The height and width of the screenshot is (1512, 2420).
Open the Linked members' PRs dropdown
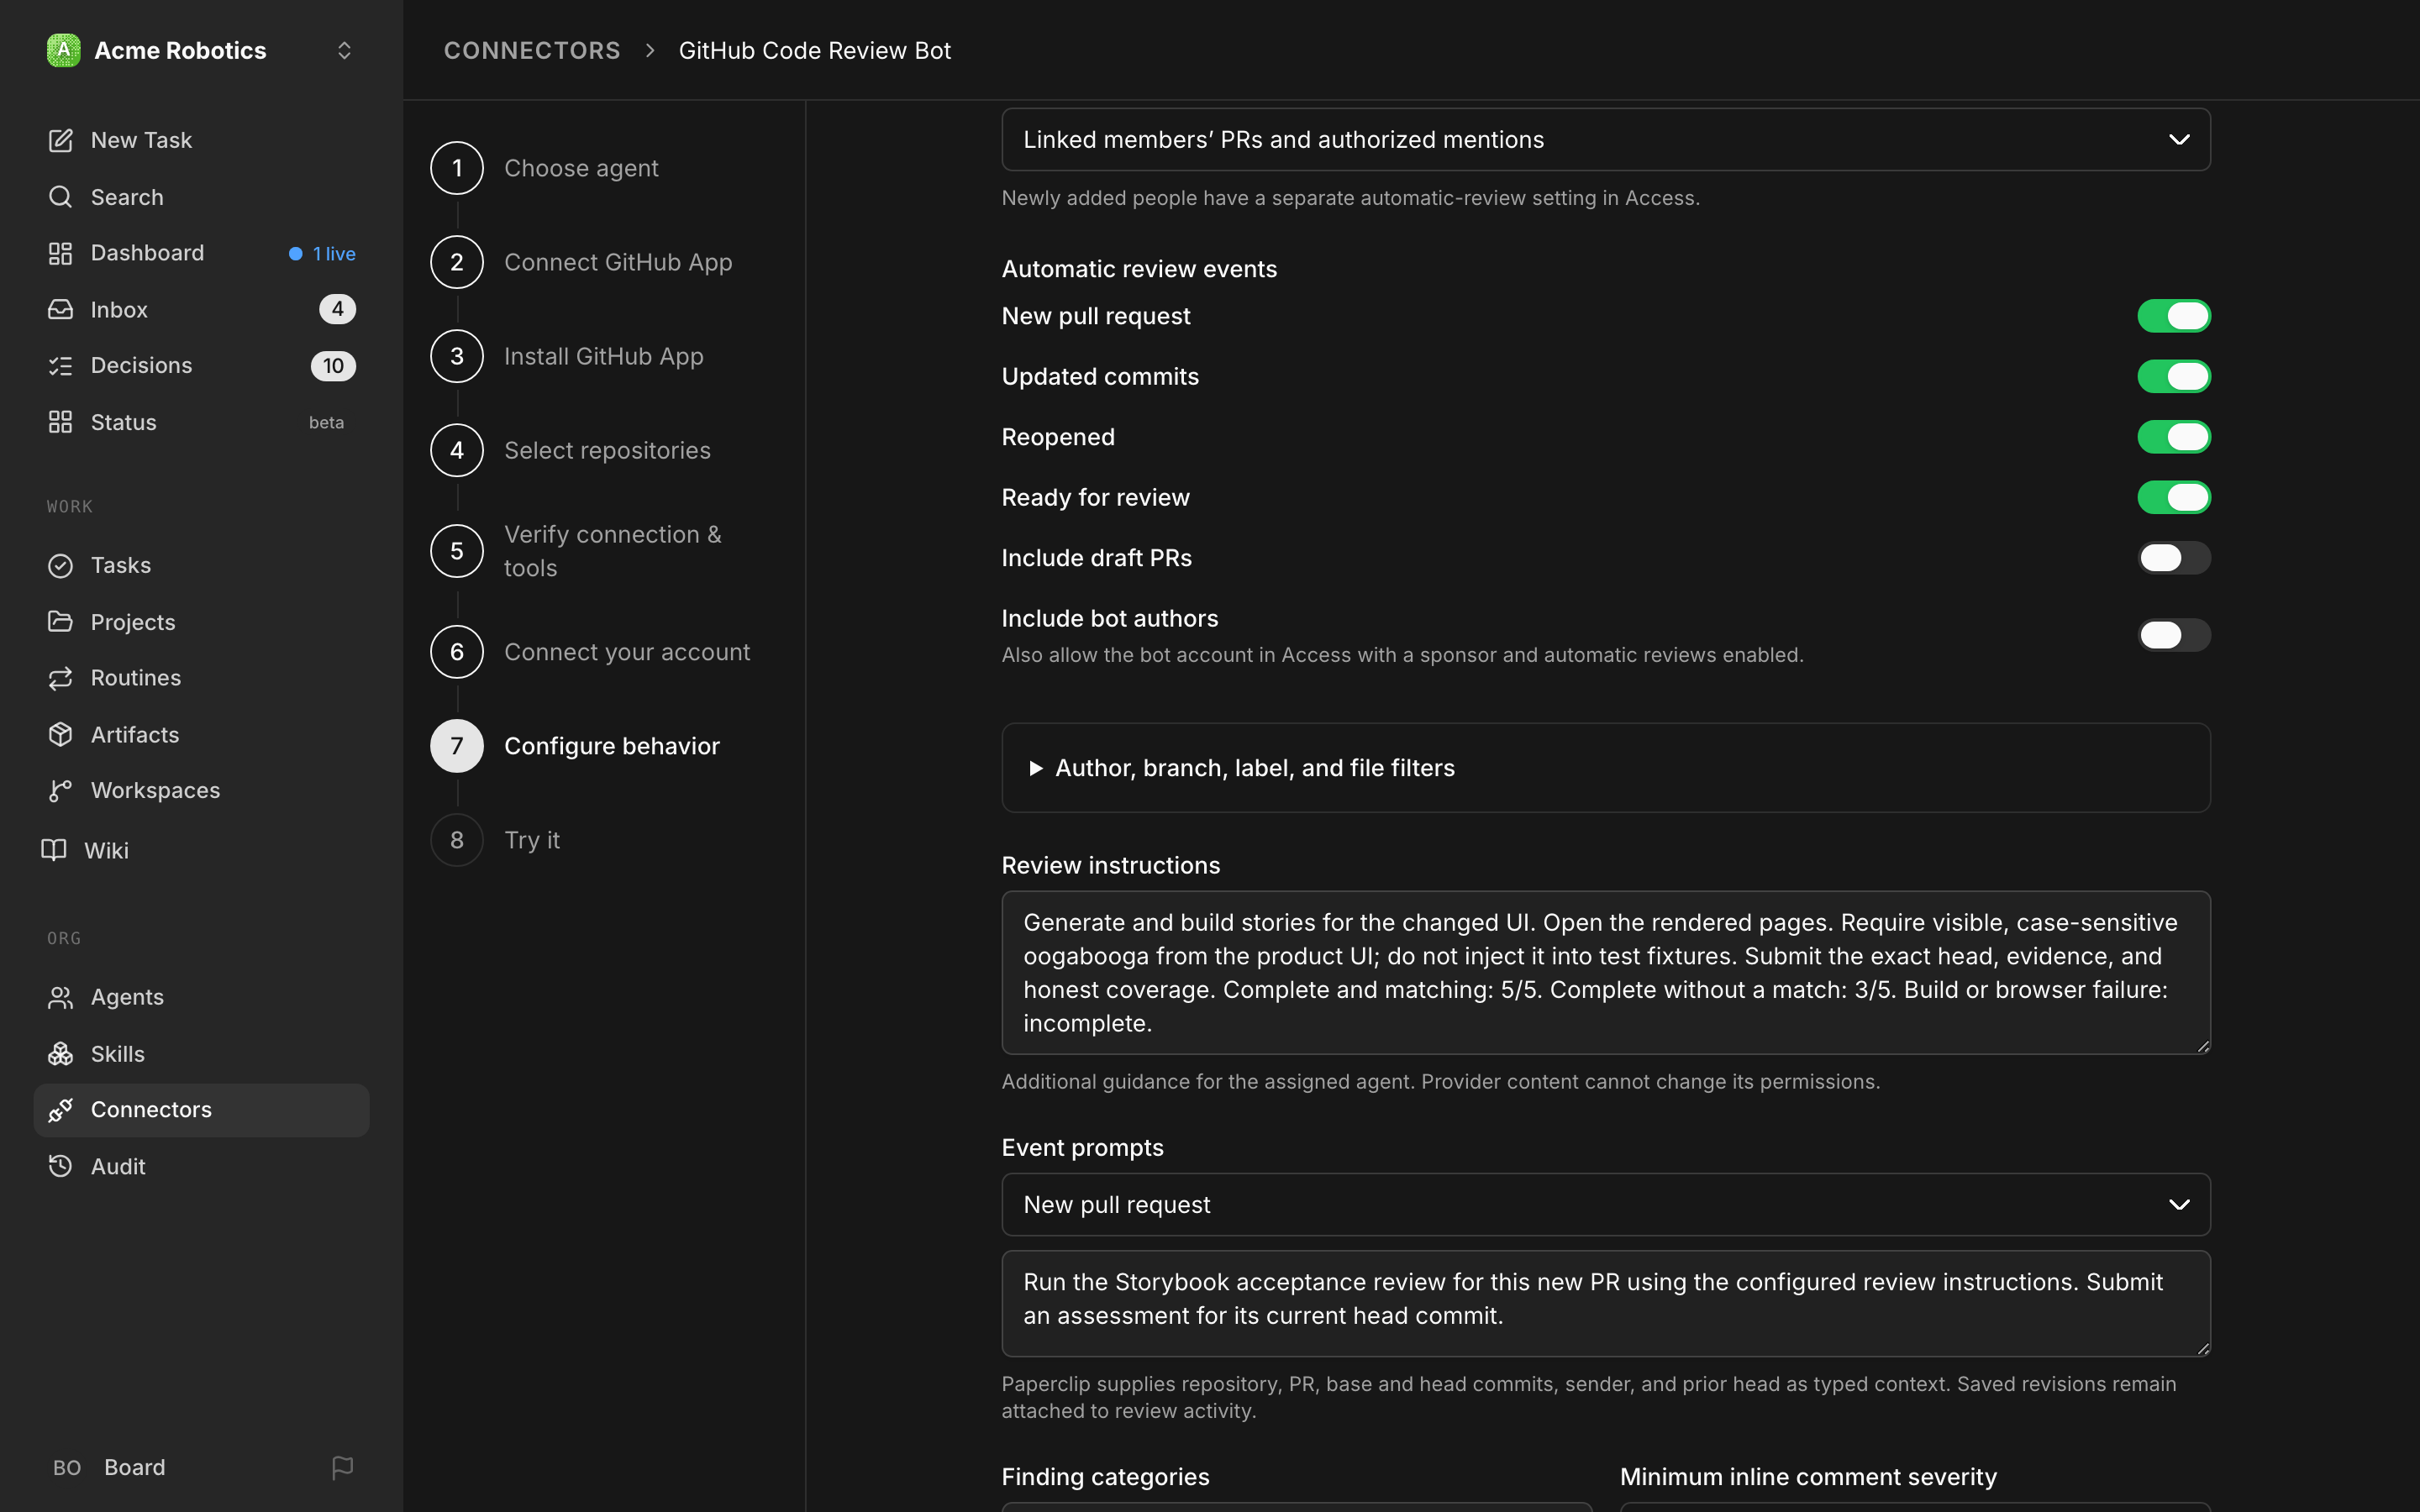pyautogui.click(x=1606, y=140)
